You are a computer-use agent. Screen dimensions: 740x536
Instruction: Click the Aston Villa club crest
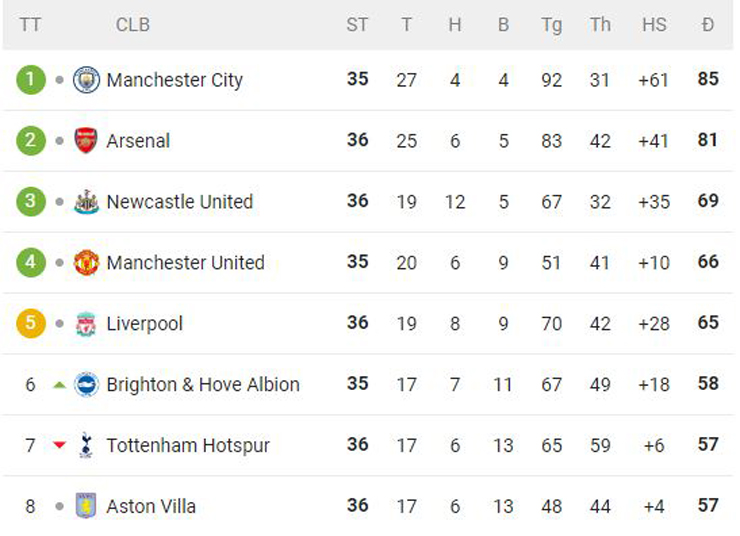(87, 506)
